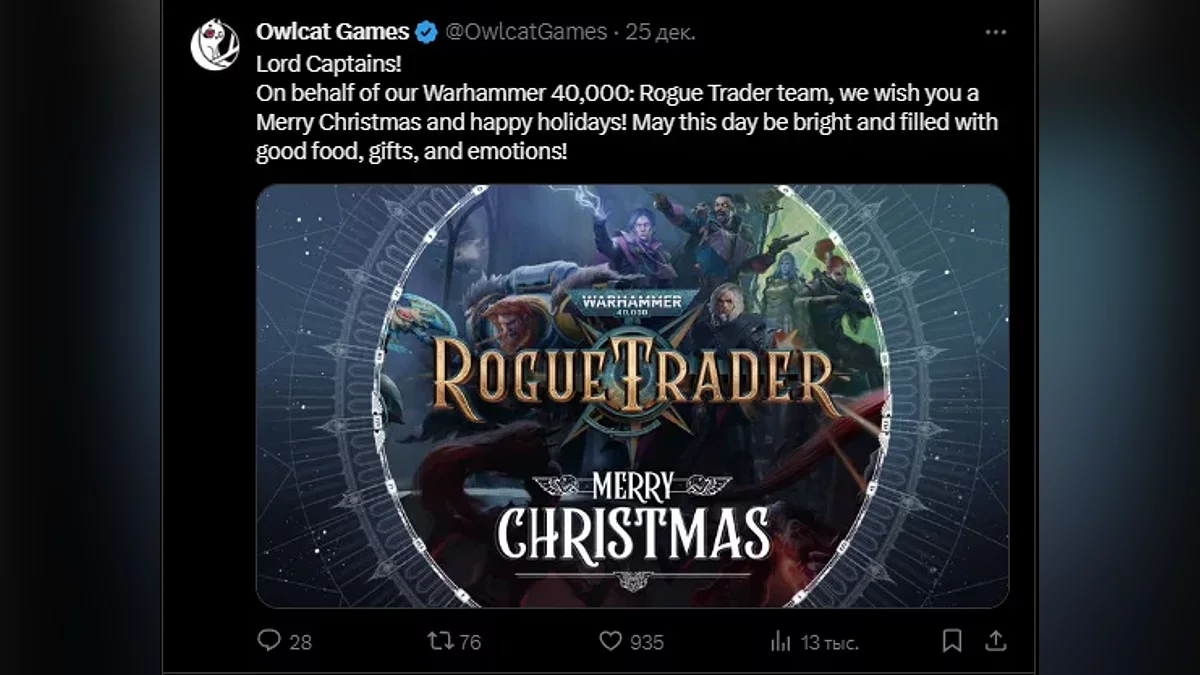Open the Owlcat Games profile avatar

[215, 46]
